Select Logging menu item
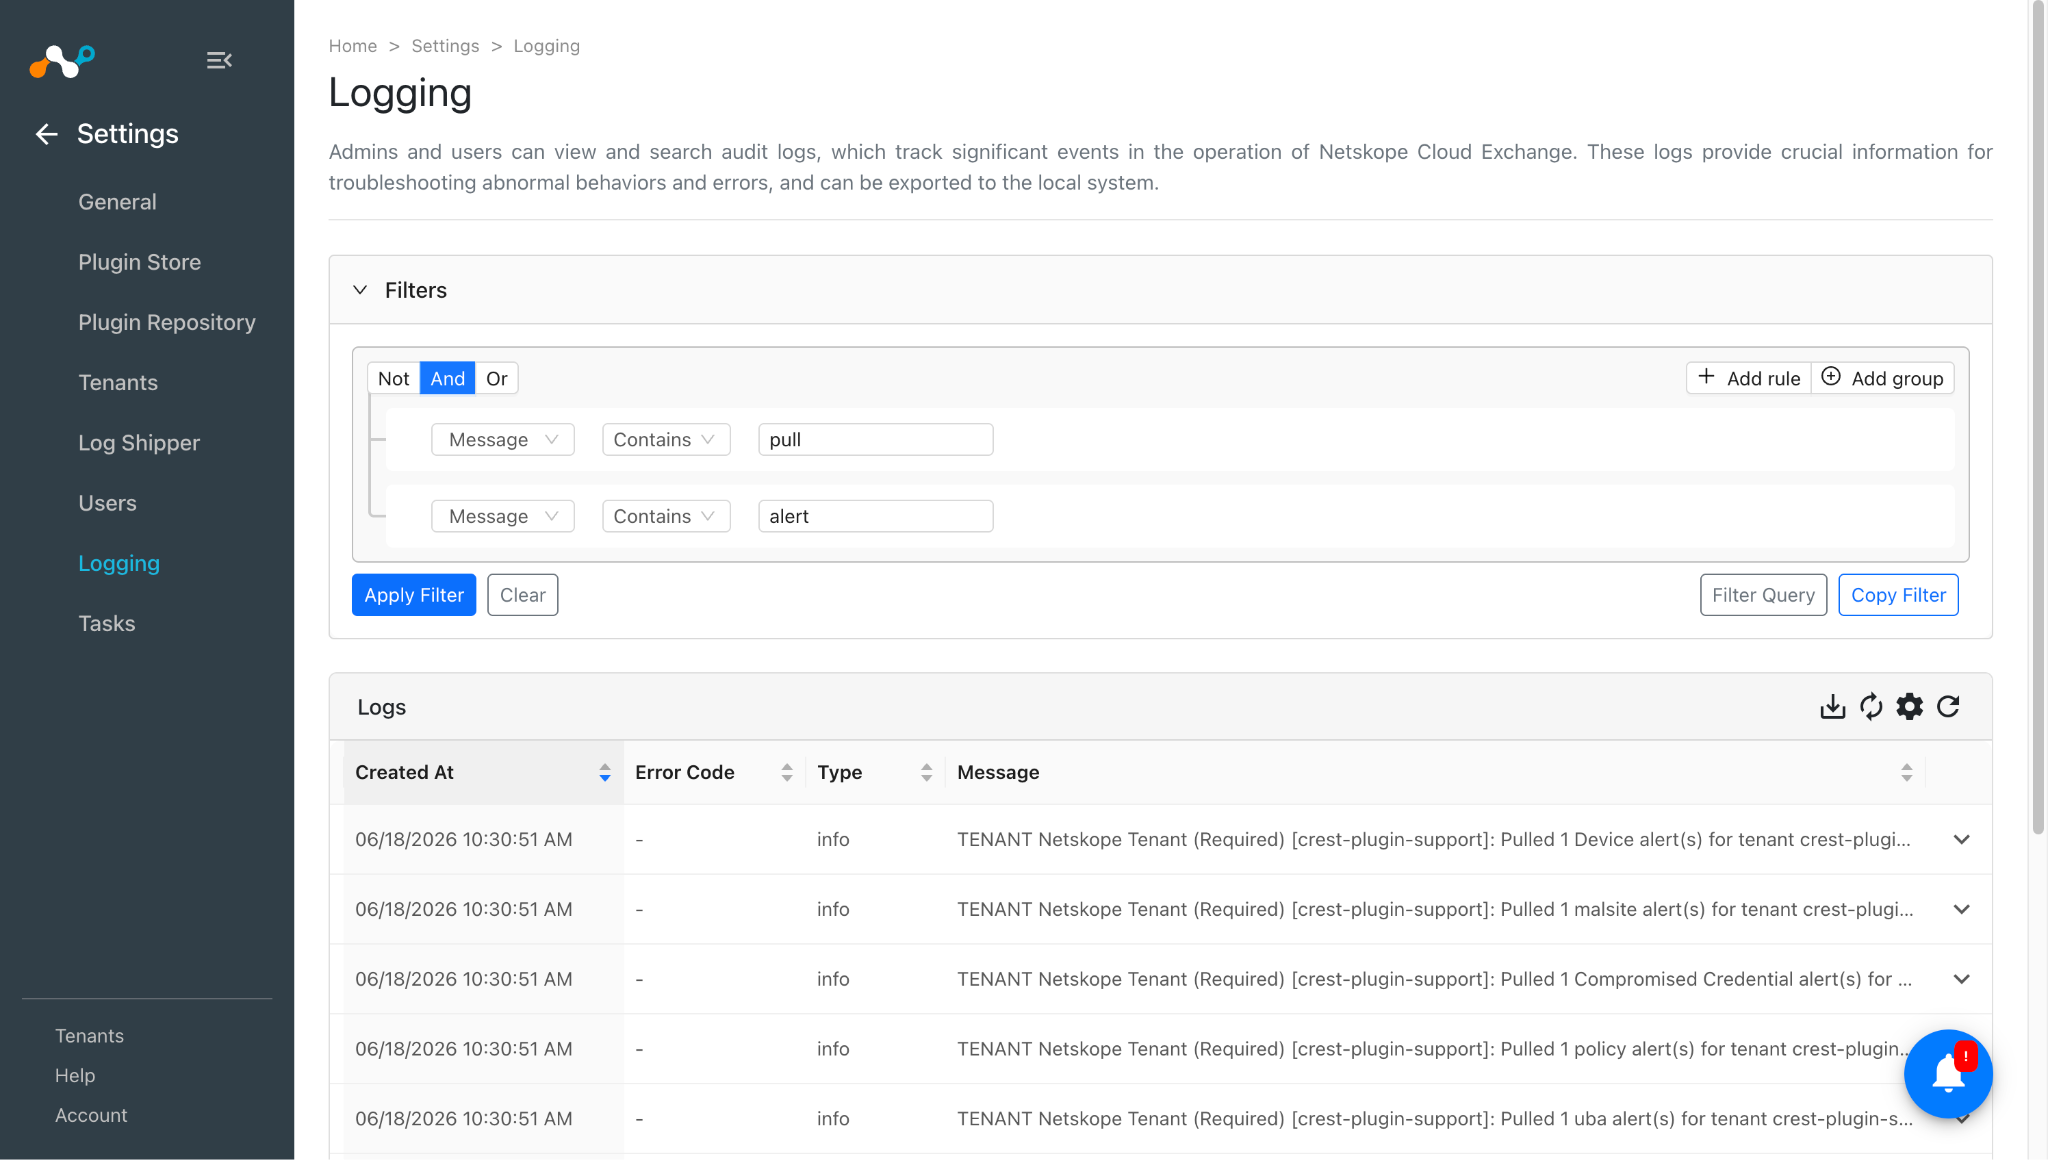The image size is (2048, 1160). [x=119, y=564]
